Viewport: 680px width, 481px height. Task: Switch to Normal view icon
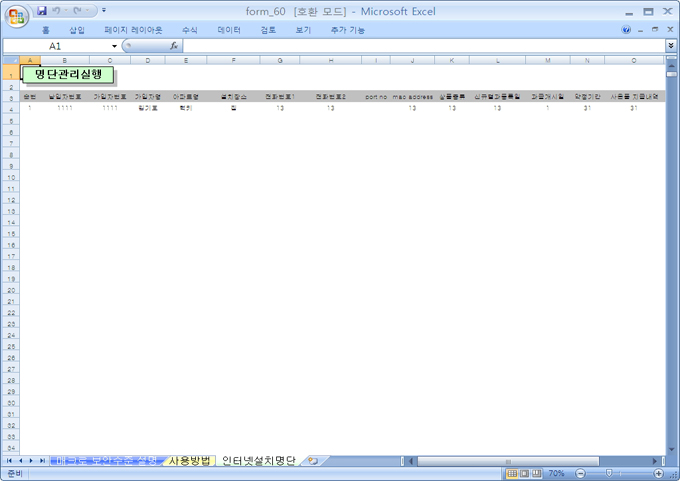click(512, 473)
